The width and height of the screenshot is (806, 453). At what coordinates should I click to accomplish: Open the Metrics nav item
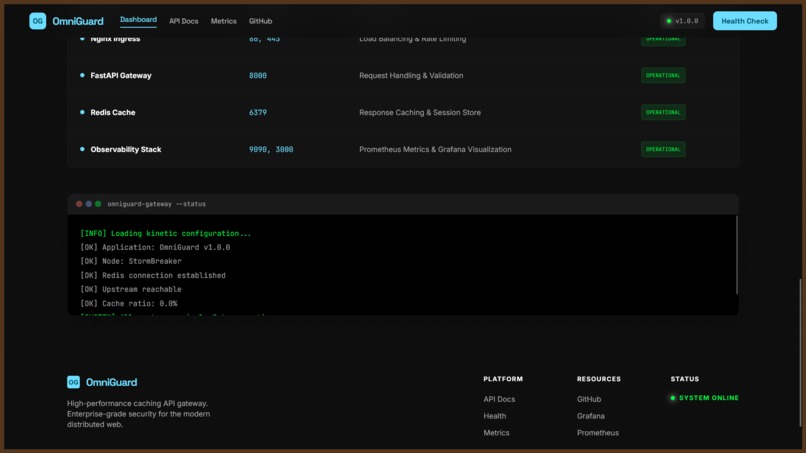tap(224, 21)
